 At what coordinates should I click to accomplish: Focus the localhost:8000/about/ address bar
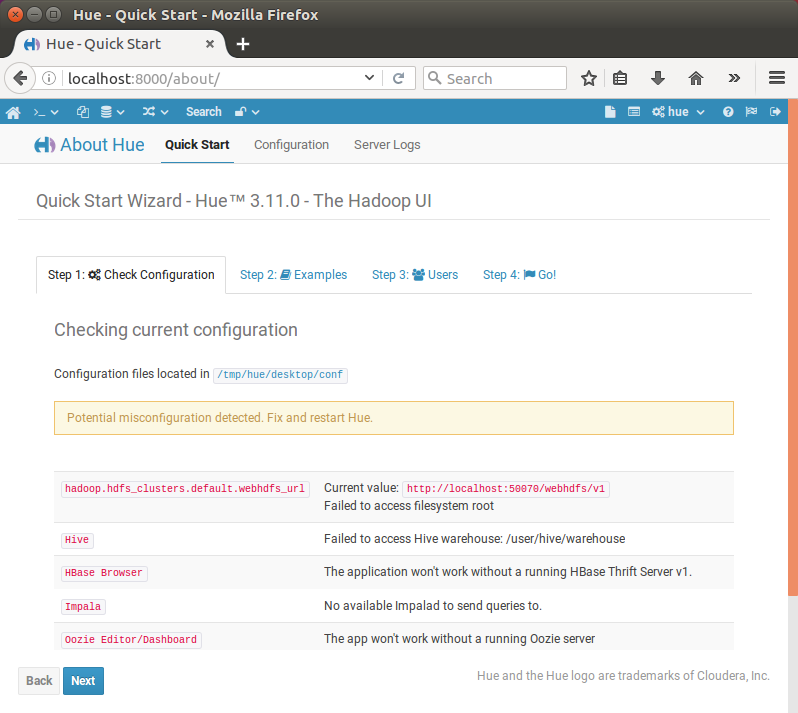click(x=214, y=78)
